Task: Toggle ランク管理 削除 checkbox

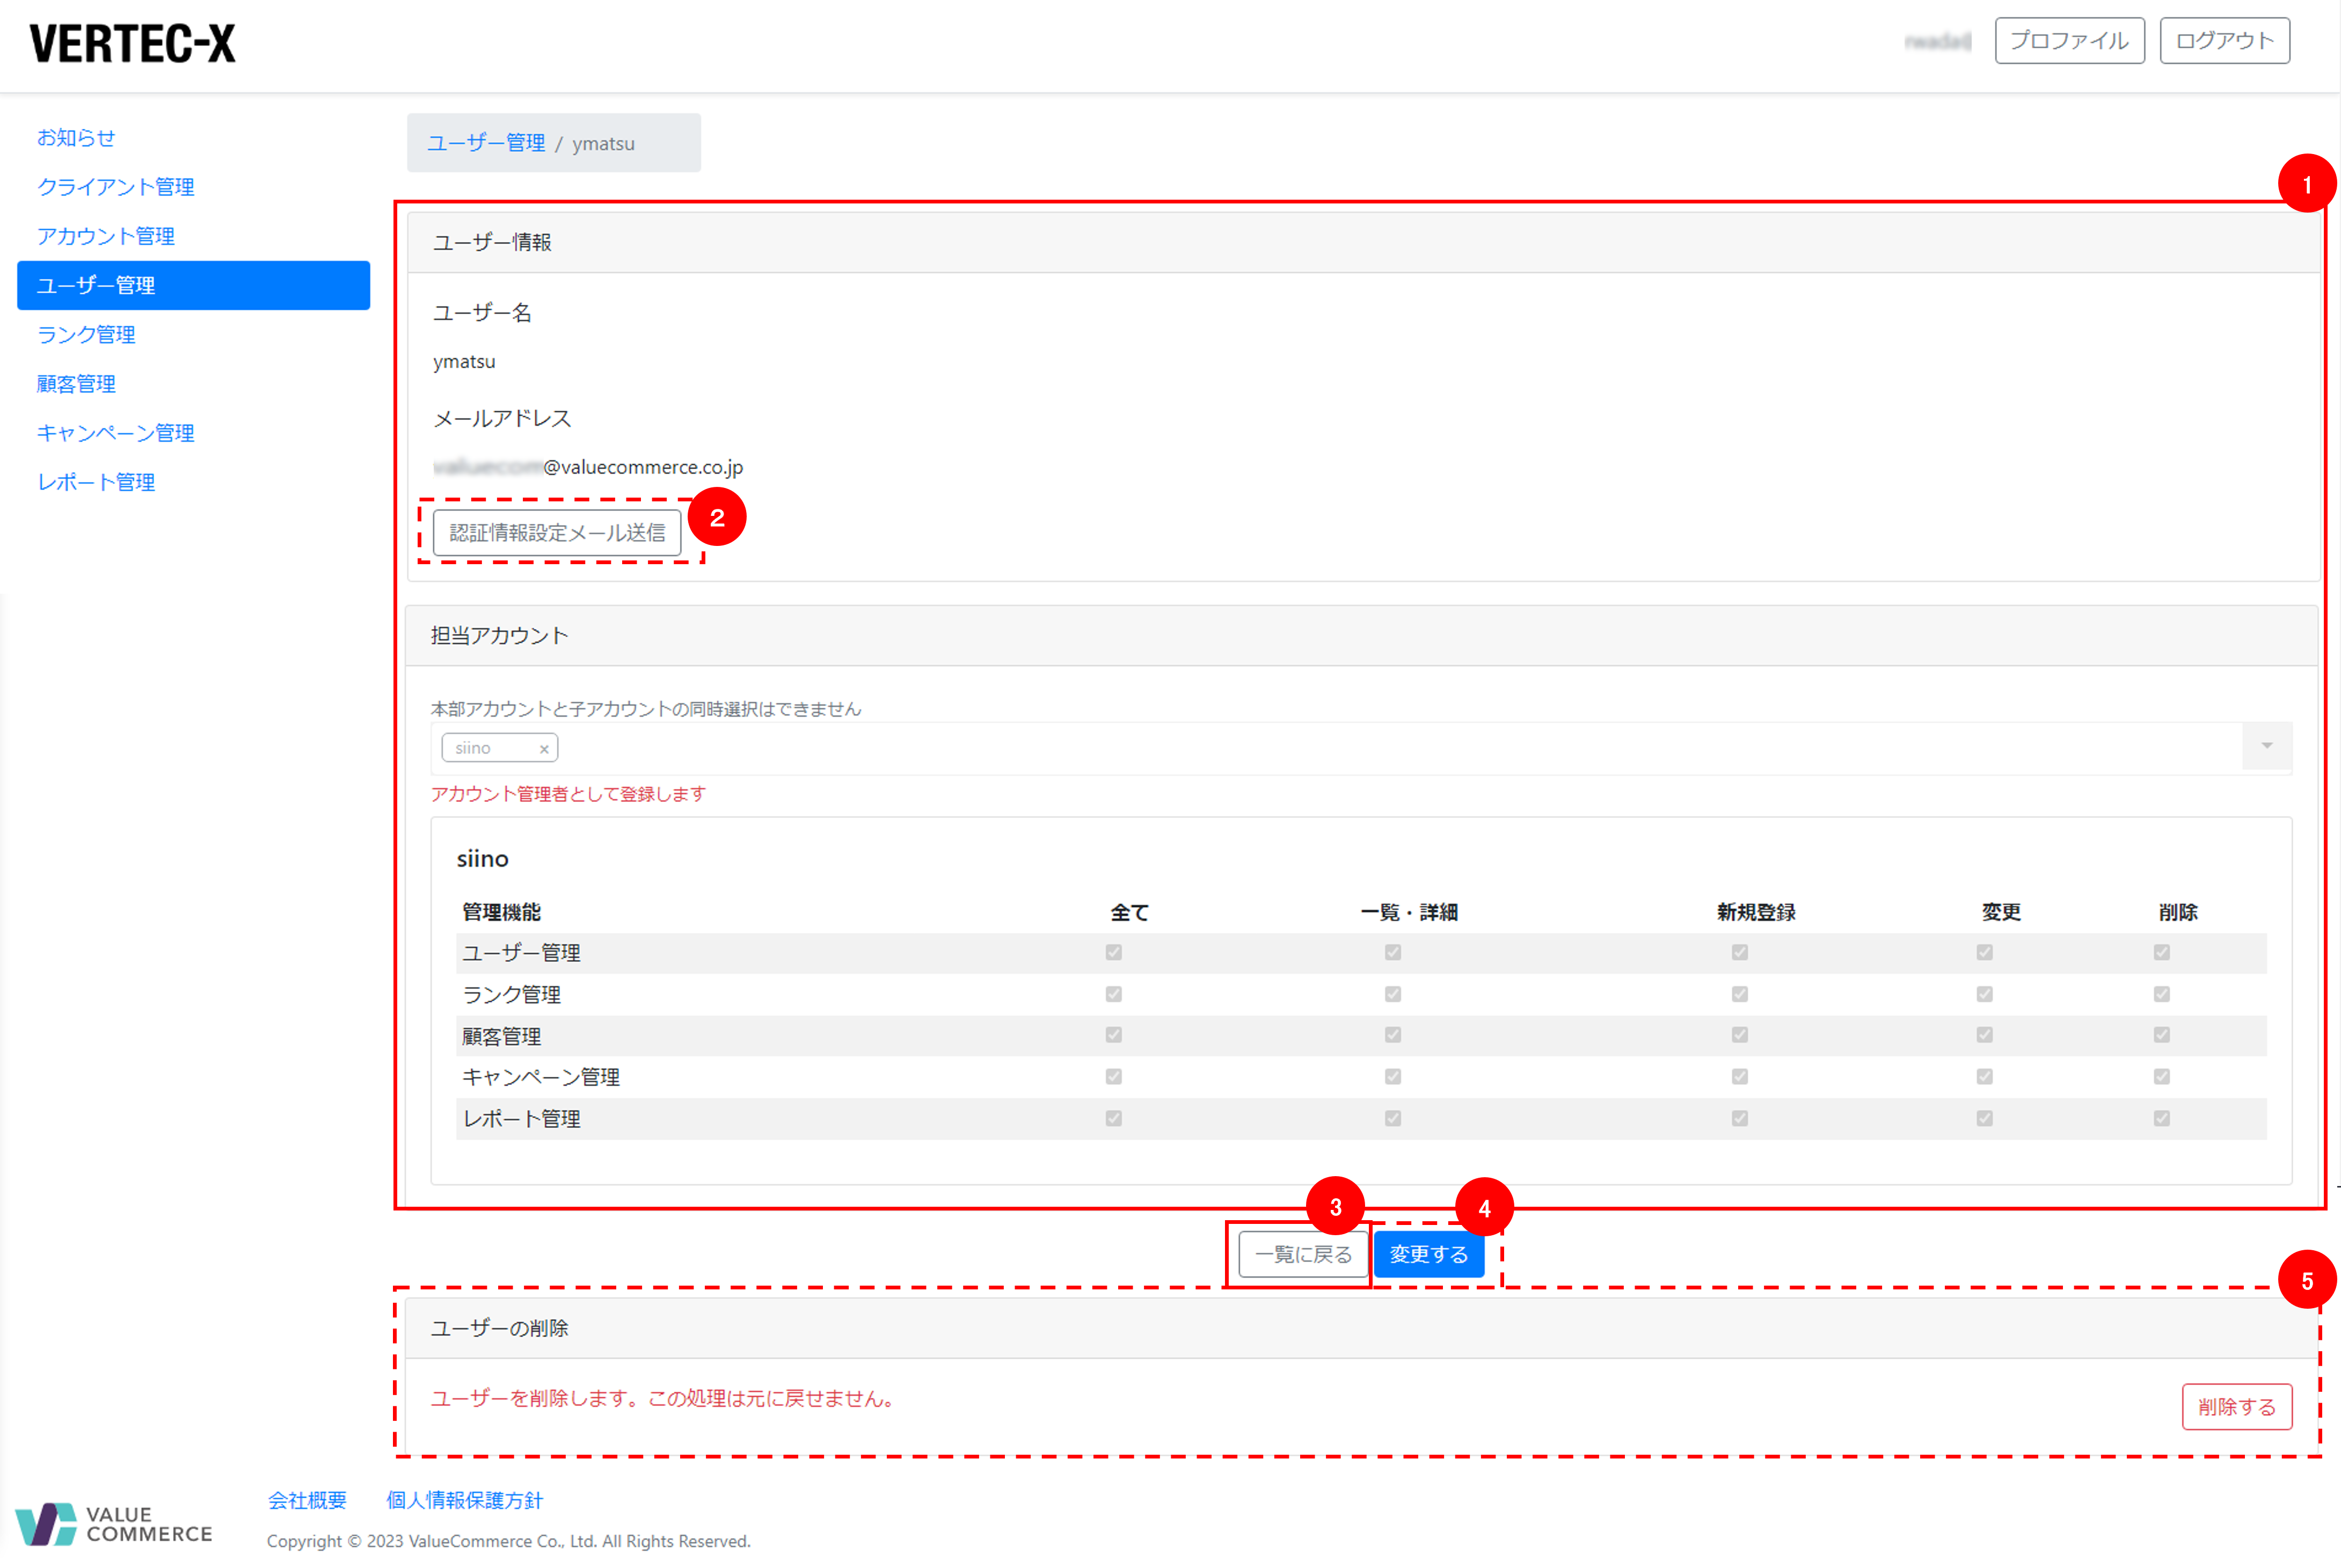Action: [2161, 994]
